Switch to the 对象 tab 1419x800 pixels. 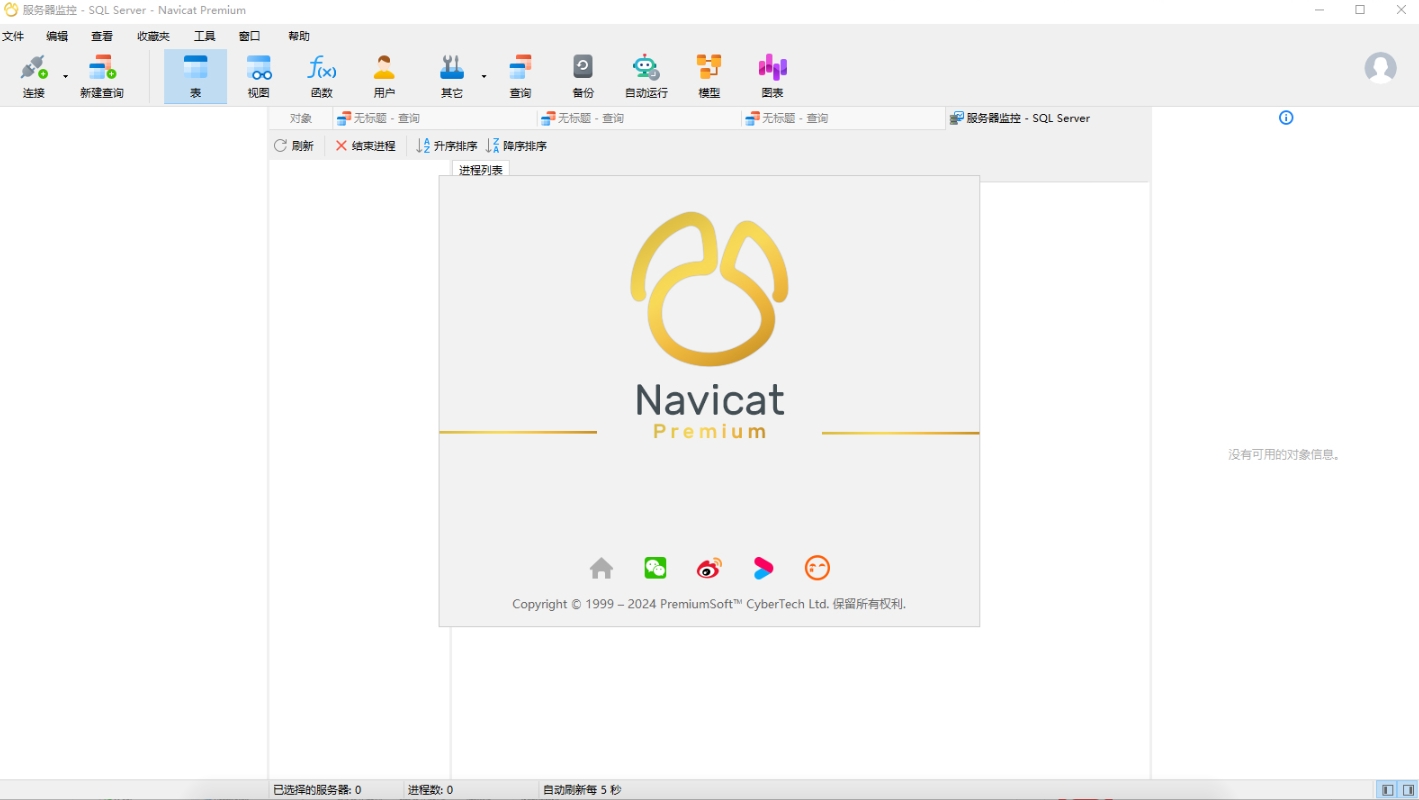click(x=300, y=118)
